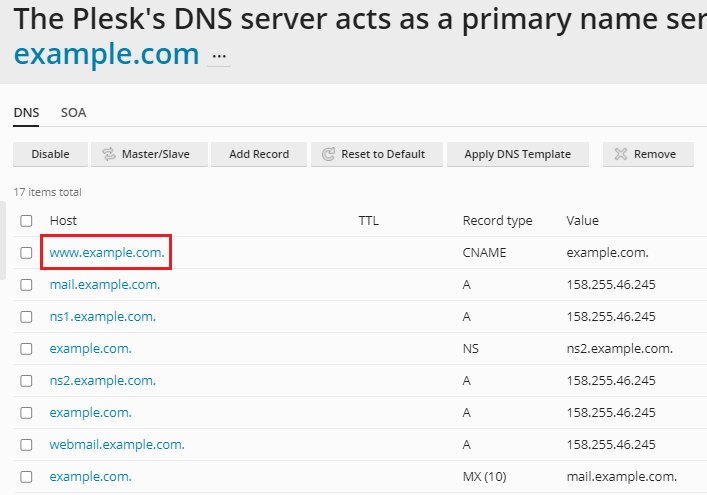Click the Disable button

pyautogui.click(x=50, y=154)
